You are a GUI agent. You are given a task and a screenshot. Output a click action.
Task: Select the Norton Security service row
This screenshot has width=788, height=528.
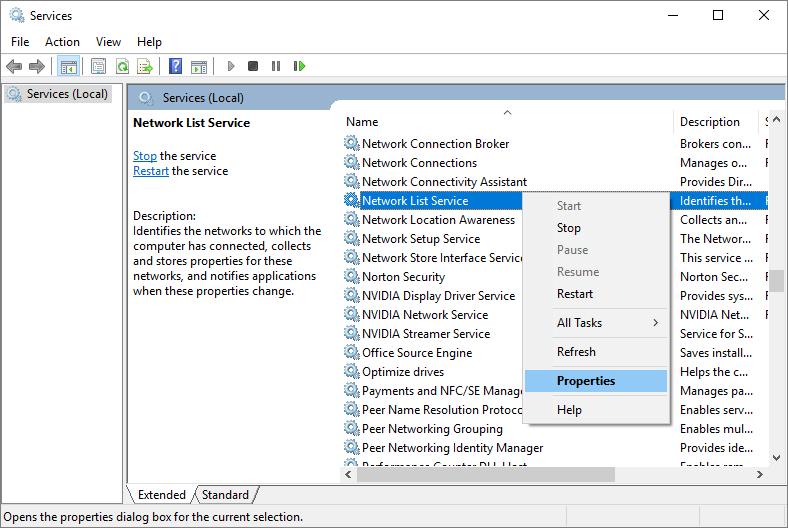pyautogui.click(x=403, y=277)
